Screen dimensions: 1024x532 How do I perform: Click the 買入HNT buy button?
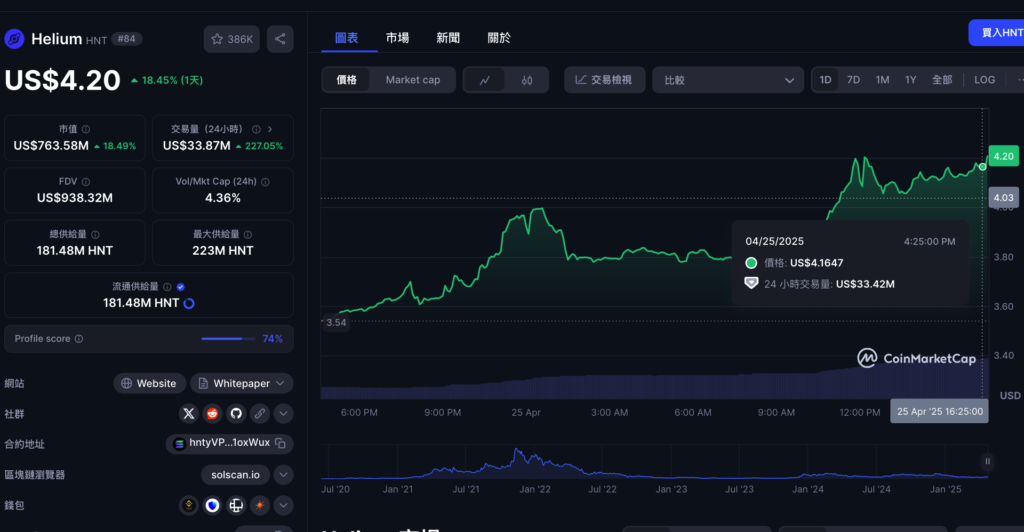[997, 33]
